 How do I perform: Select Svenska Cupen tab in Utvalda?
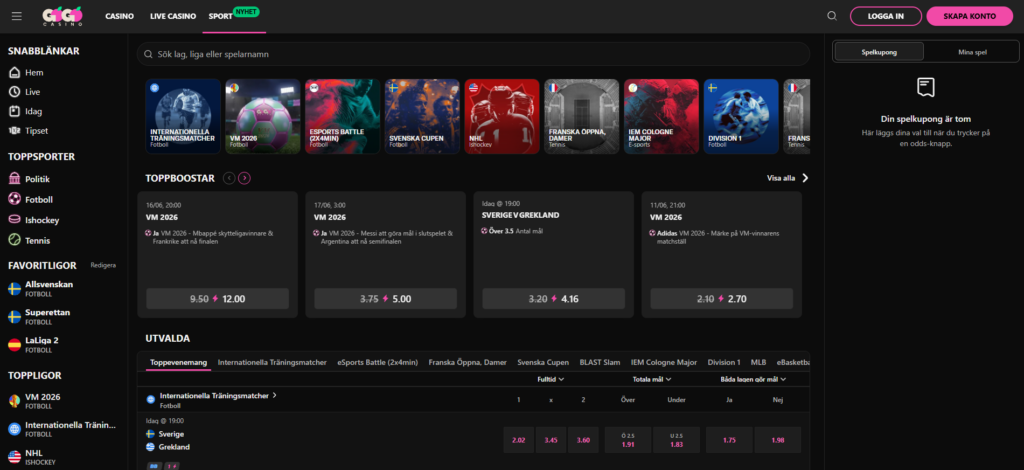[543, 362]
